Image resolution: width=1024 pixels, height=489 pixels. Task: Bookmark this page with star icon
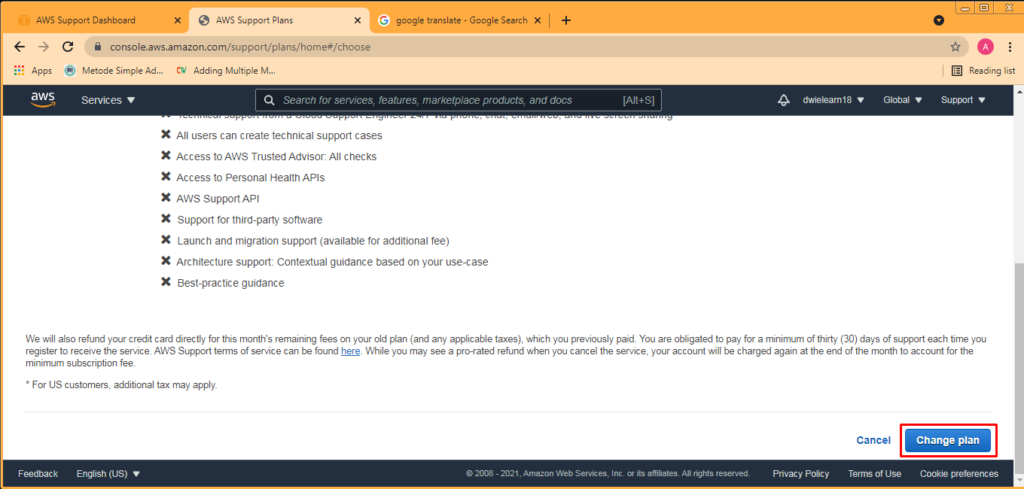(x=955, y=47)
